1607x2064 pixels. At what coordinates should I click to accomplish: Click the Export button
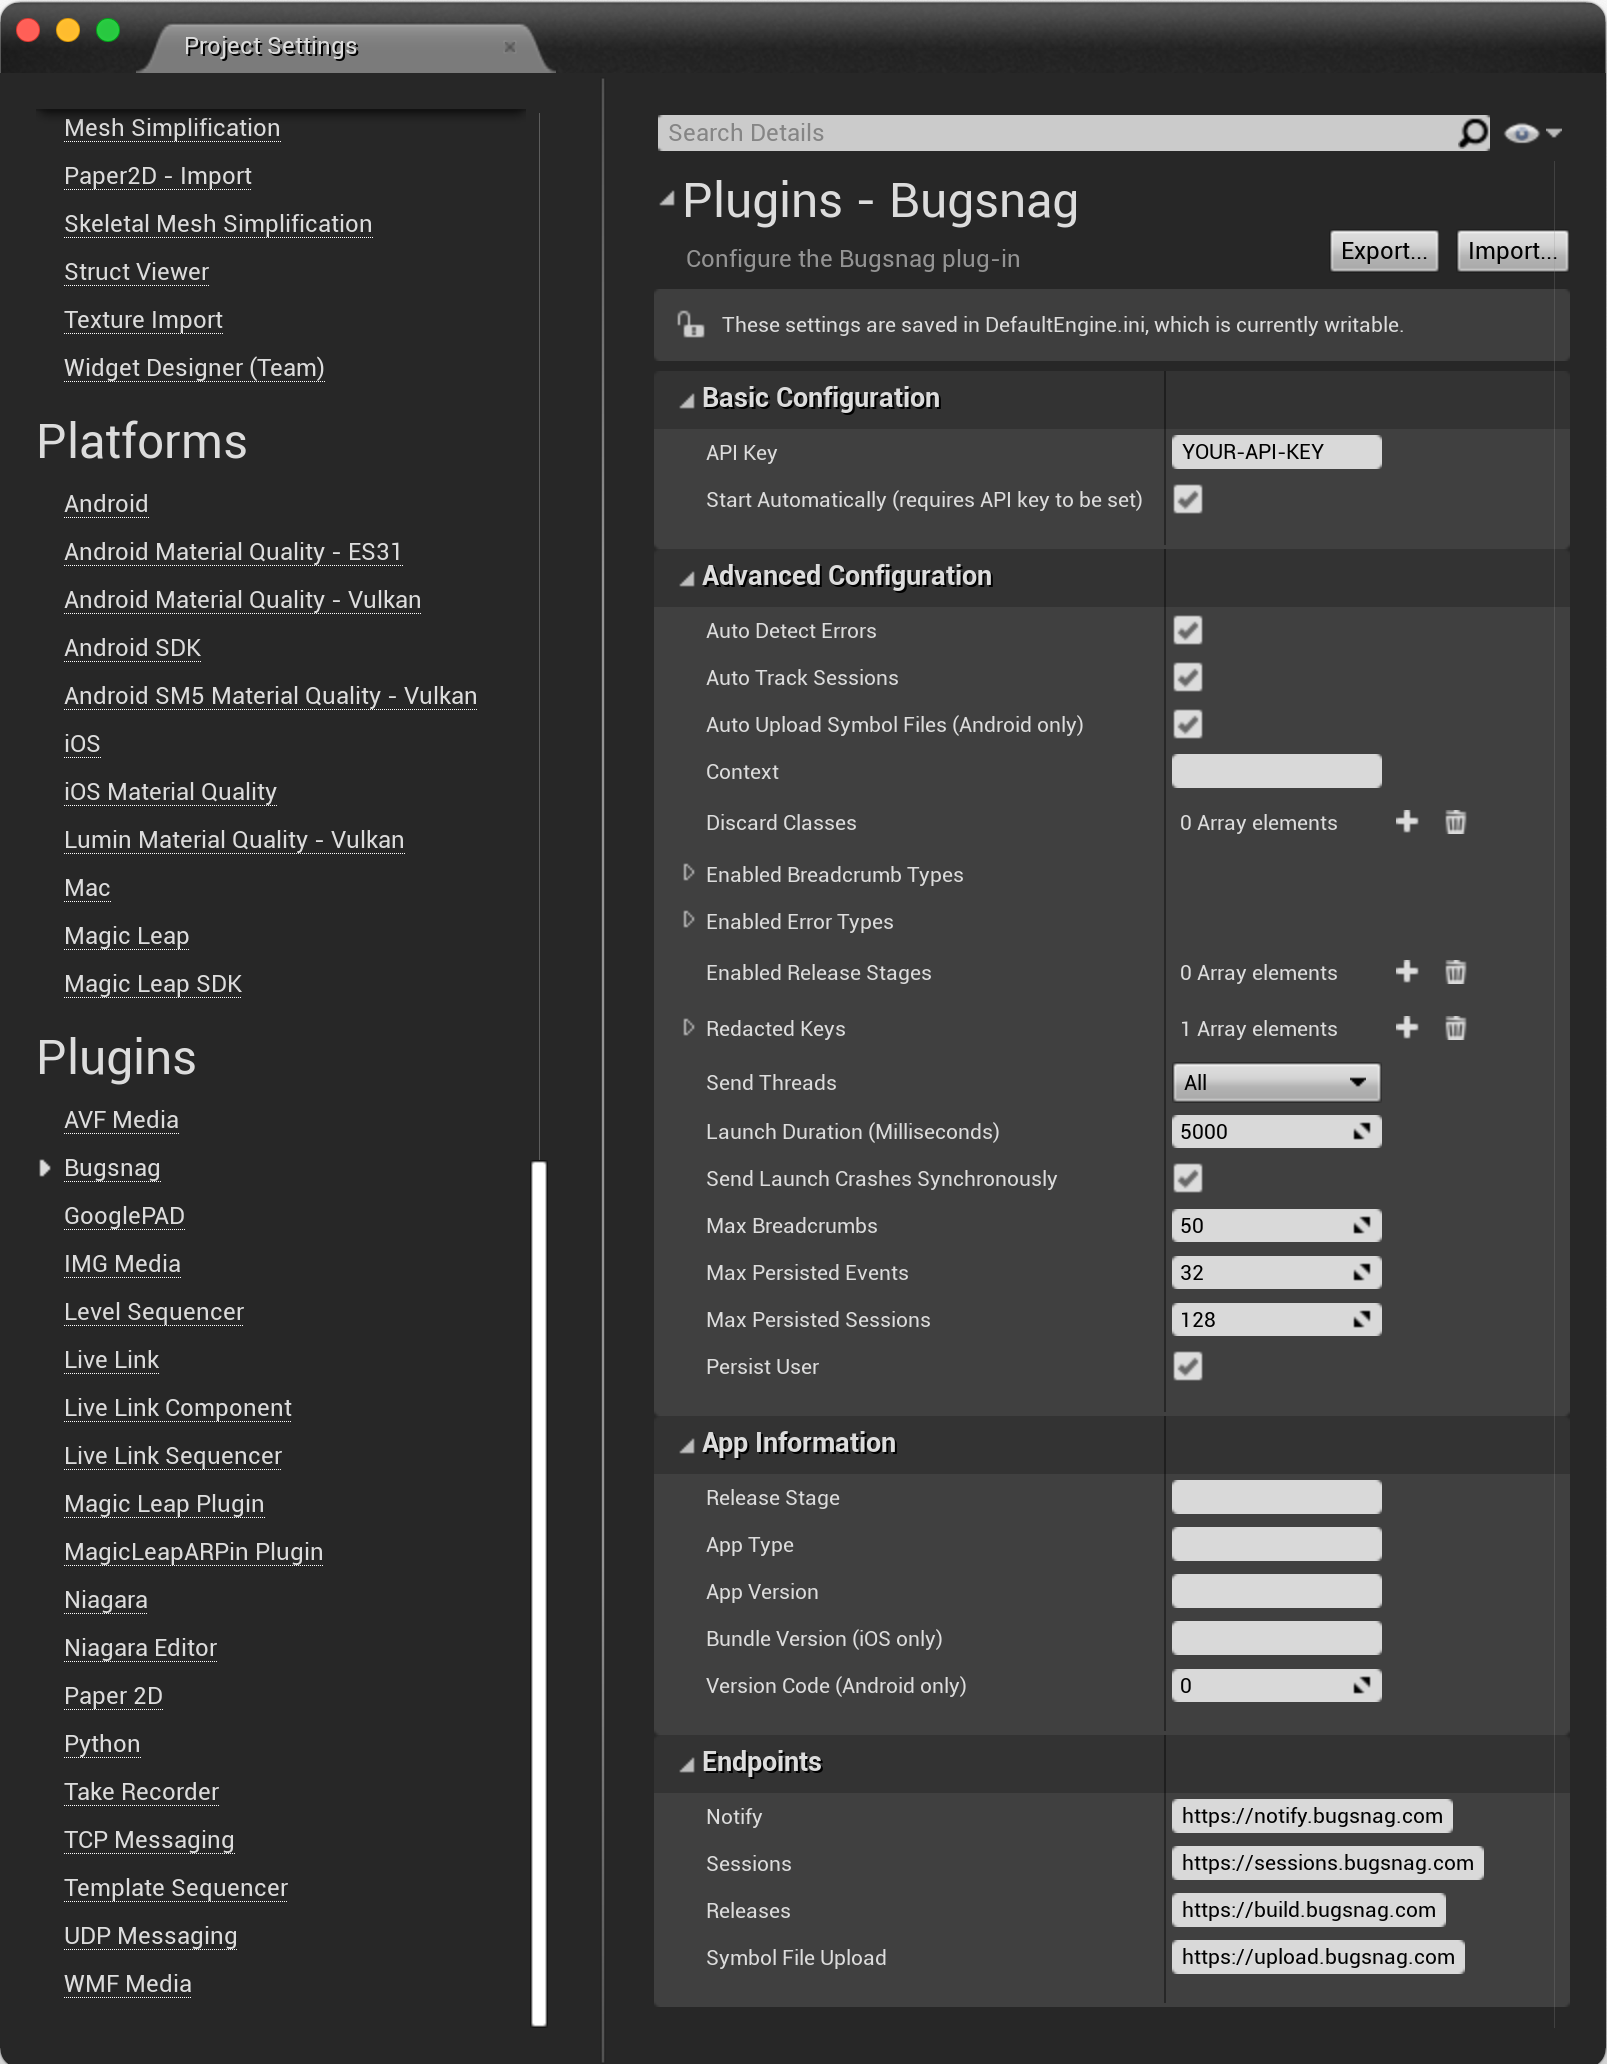pos(1384,250)
